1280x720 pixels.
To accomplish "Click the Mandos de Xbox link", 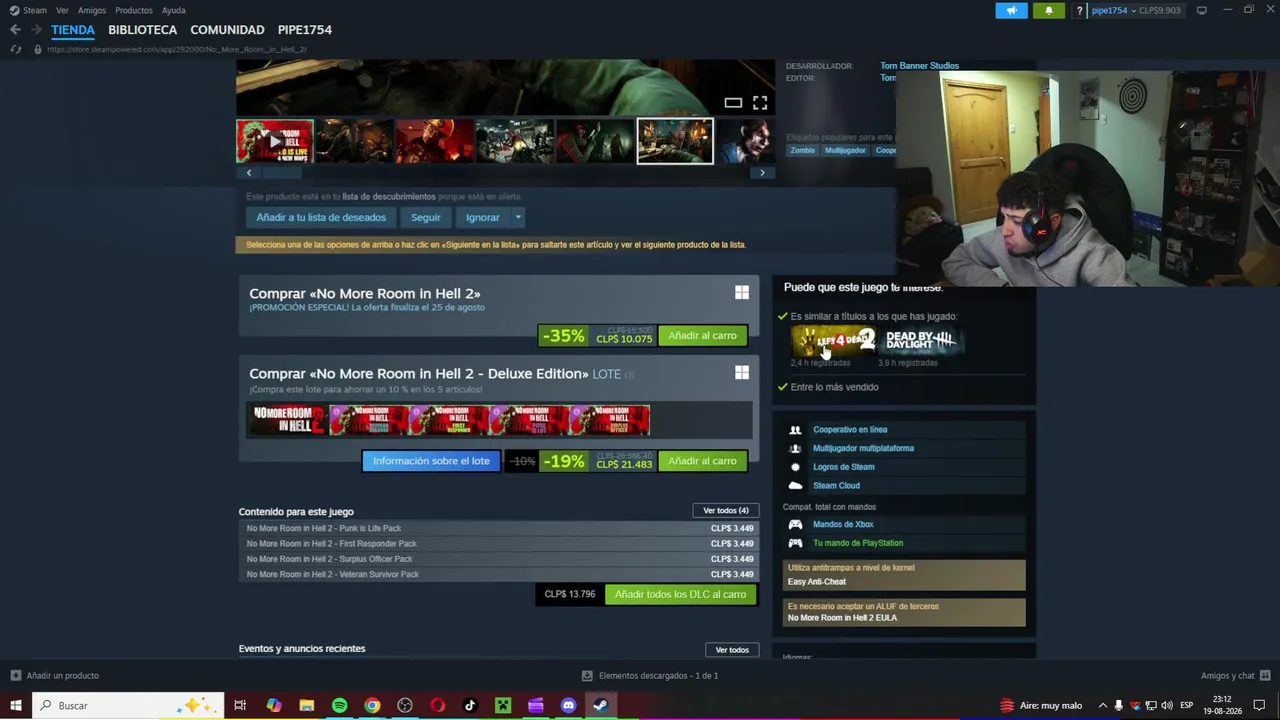I will tap(843, 524).
